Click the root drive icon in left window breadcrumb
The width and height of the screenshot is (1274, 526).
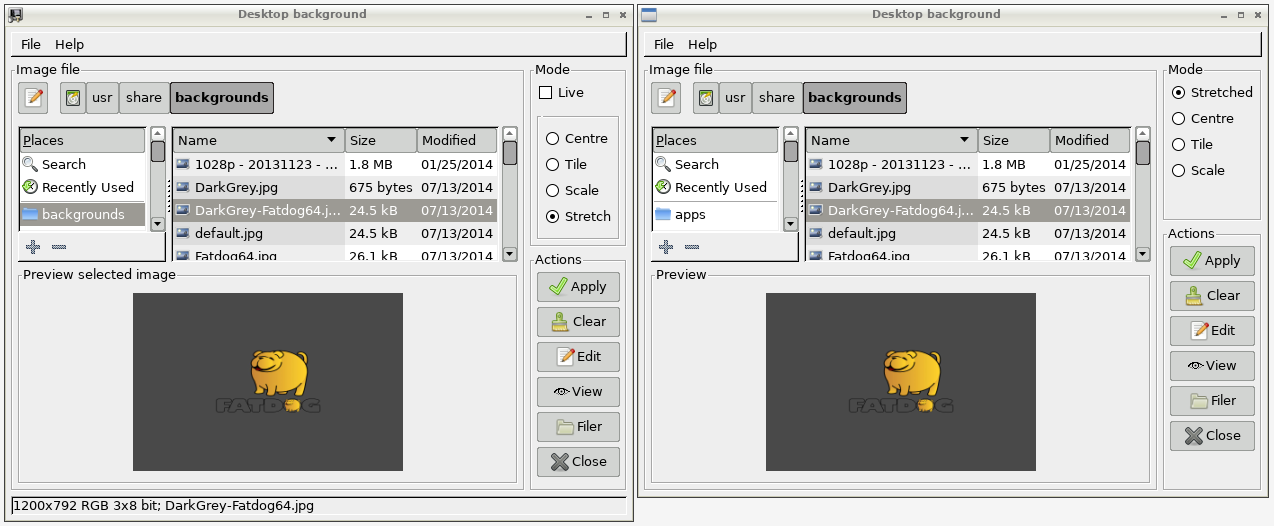click(73, 98)
